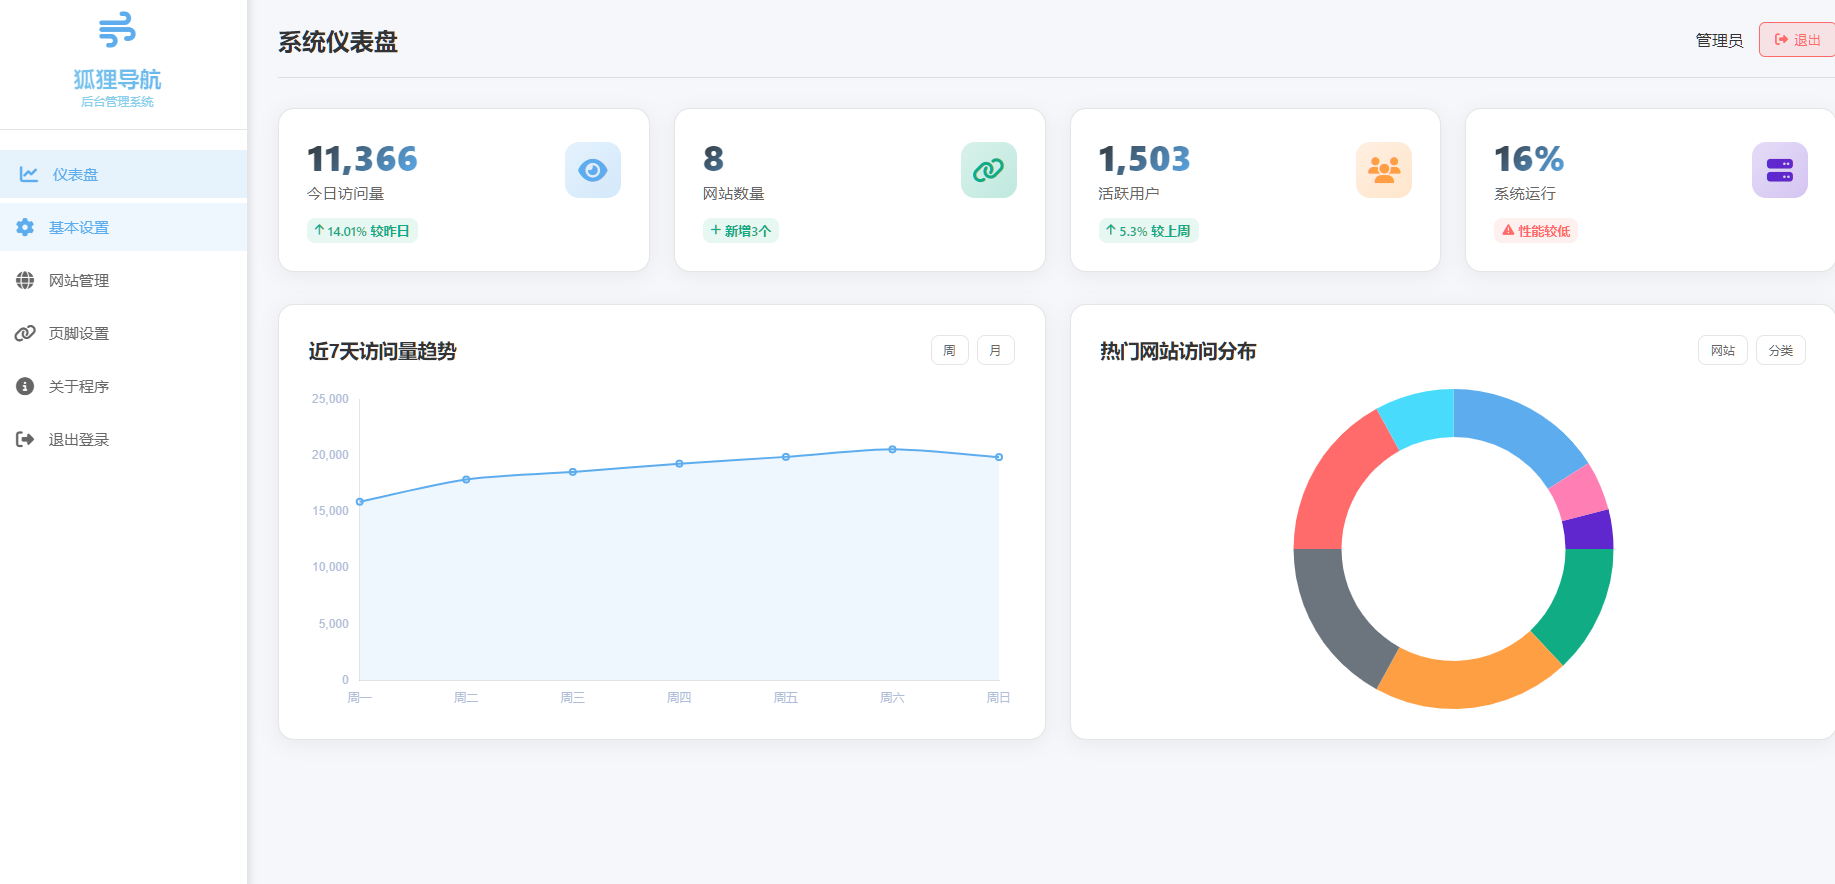Click the eye icon on today's visits card

click(x=592, y=170)
